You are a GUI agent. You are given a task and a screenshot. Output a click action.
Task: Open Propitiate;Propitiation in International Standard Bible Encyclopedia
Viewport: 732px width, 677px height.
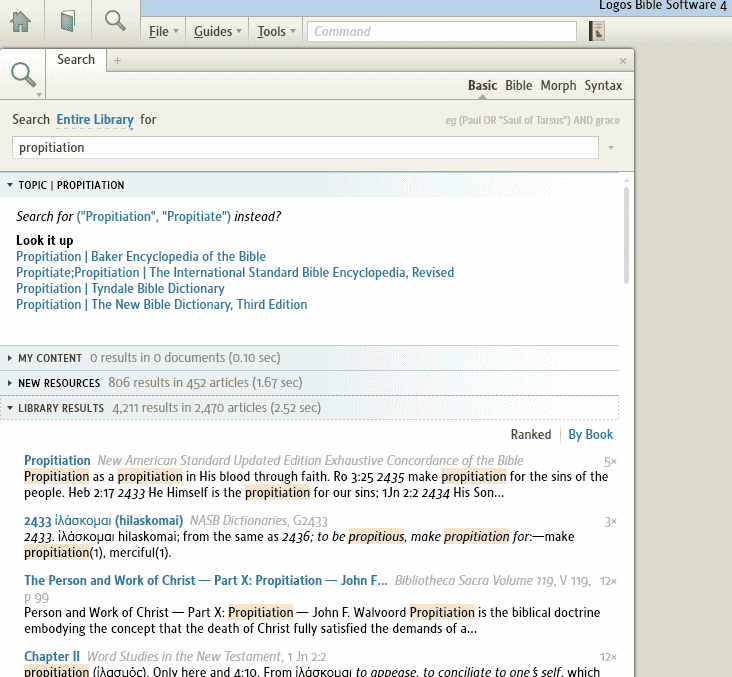[x=235, y=272]
